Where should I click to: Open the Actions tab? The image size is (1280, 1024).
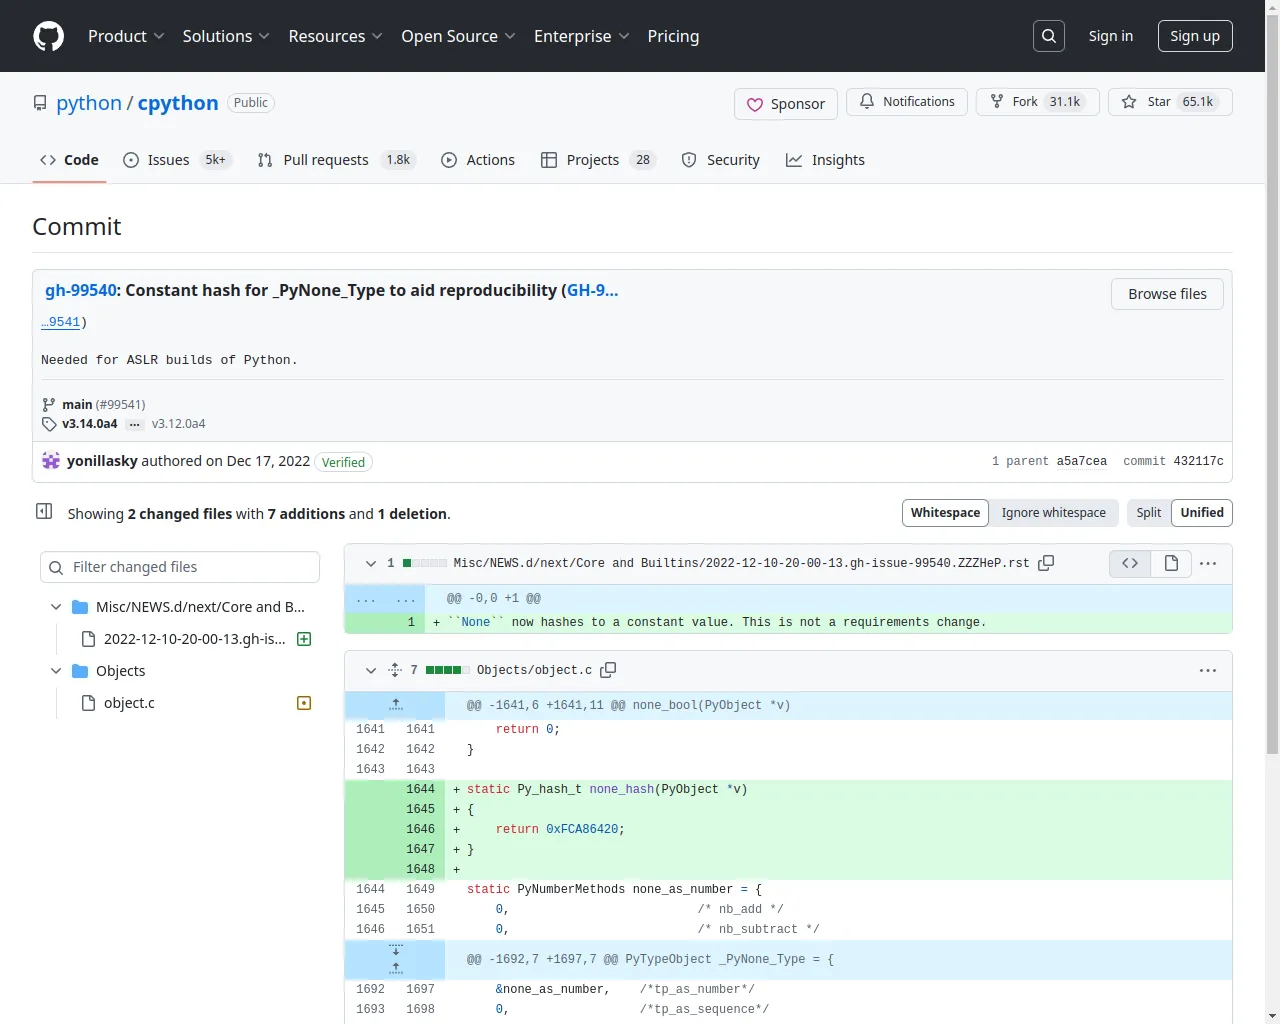tap(478, 160)
